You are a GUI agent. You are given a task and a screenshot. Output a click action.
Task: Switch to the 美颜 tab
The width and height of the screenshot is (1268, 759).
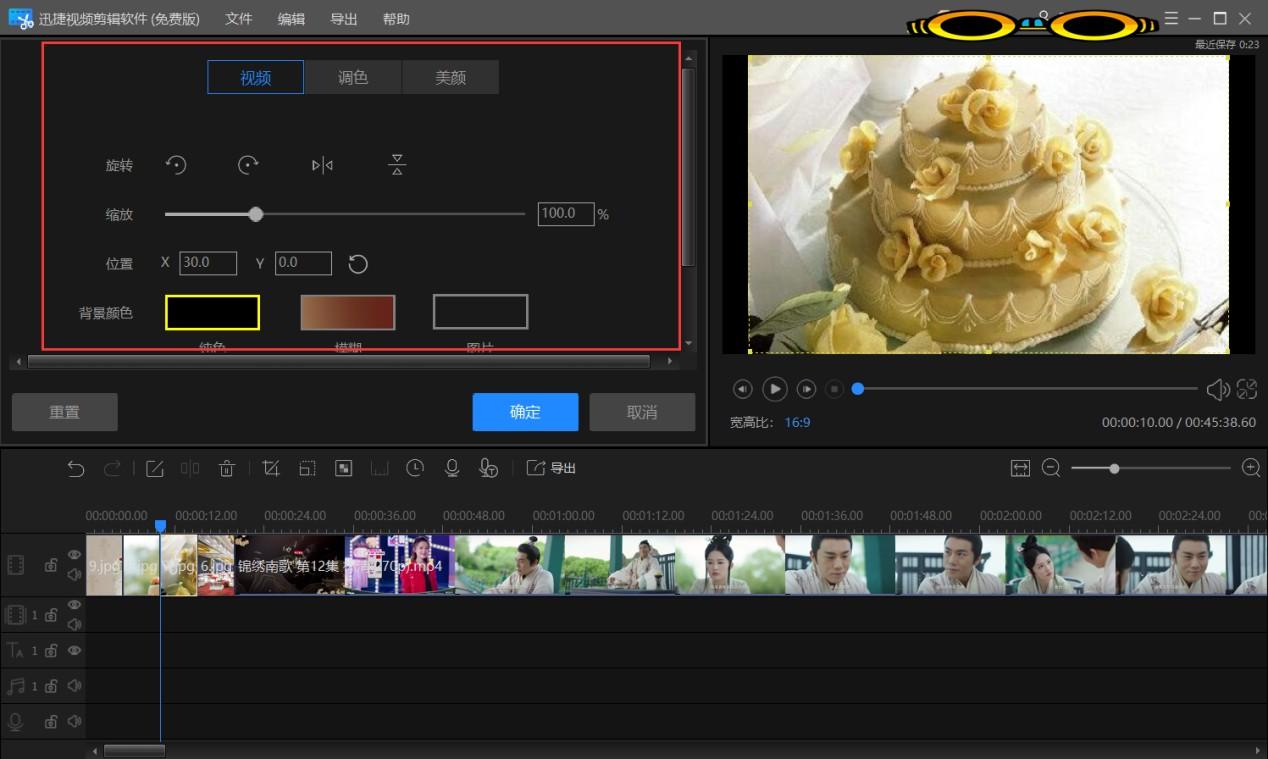click(x=450, y=77)
